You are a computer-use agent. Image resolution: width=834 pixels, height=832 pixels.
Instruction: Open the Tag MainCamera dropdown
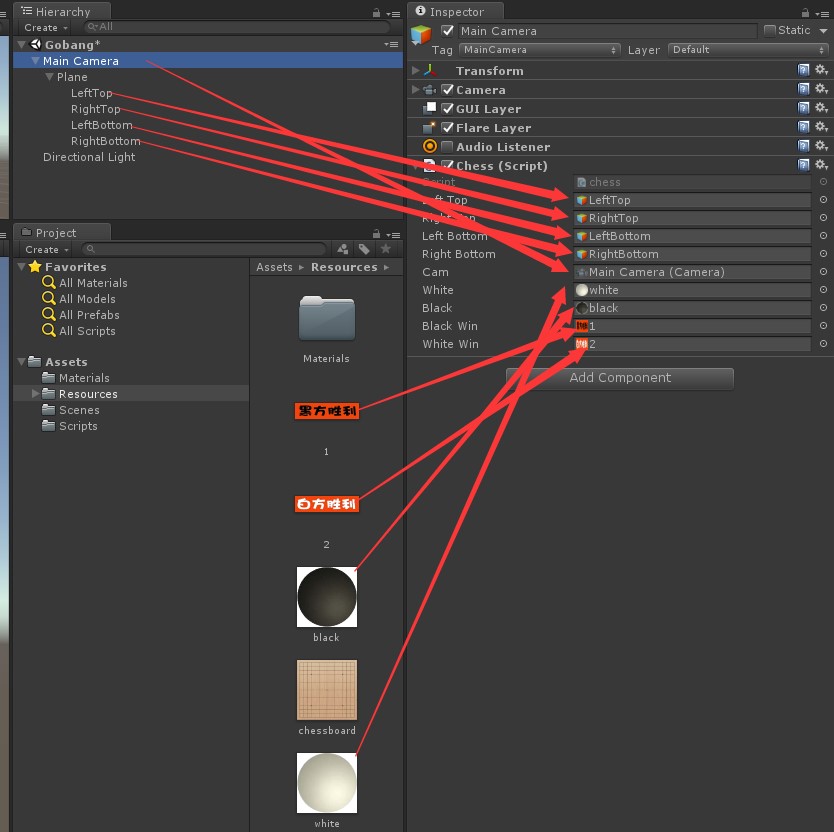(x=539, y=50)
